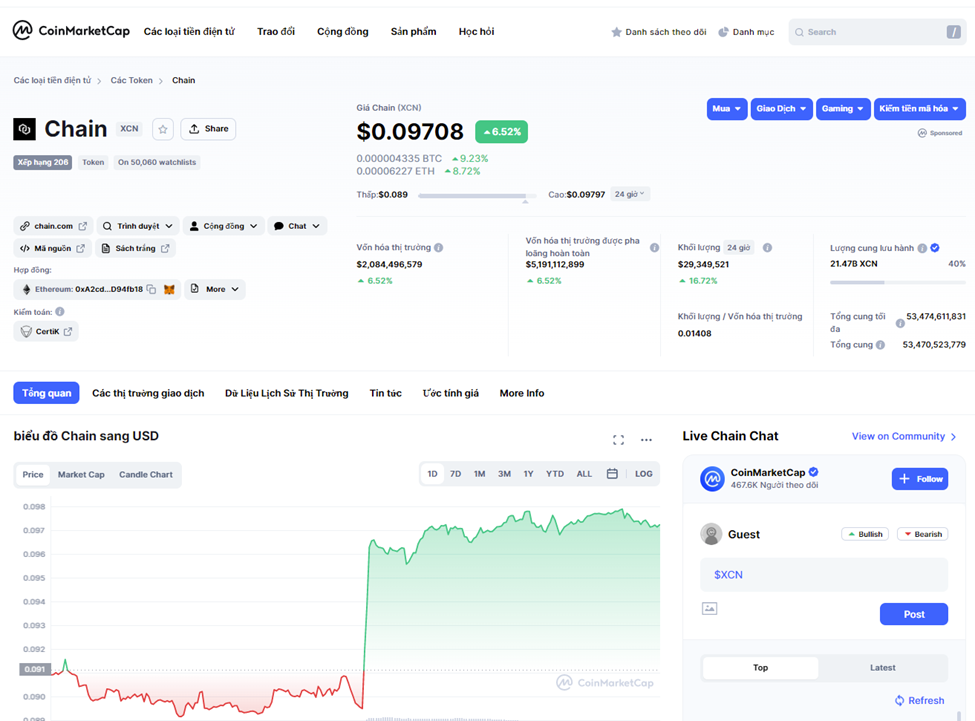The image size is (975, 721).
Task: Select the 7D chart range
Action: (x=455, y=474)
